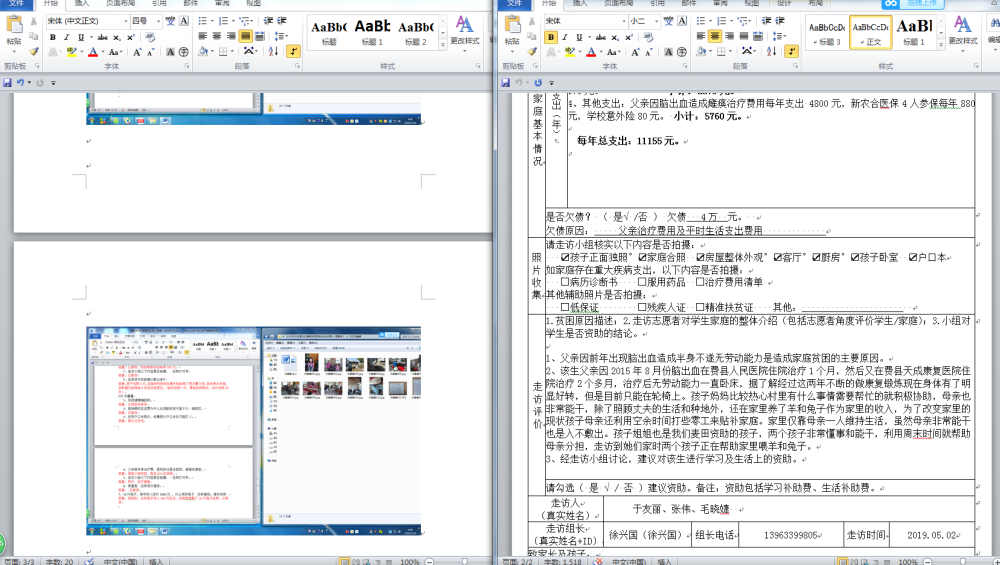The width and height of the screenshot is (1000, 565).
Task: Click Save icon in right quick access toolbar
Action: click(x=506, y=82)
